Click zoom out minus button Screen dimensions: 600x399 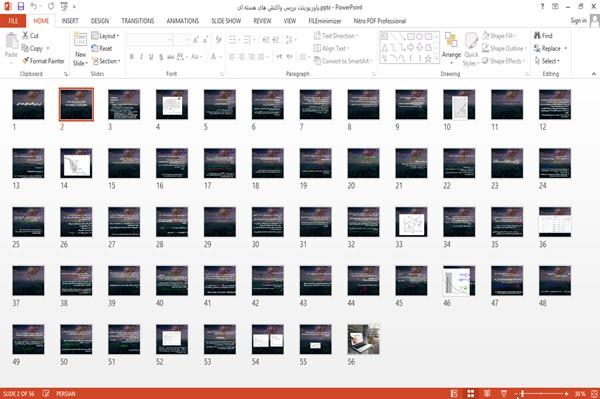pyautogui.click(x=516, y=393)
